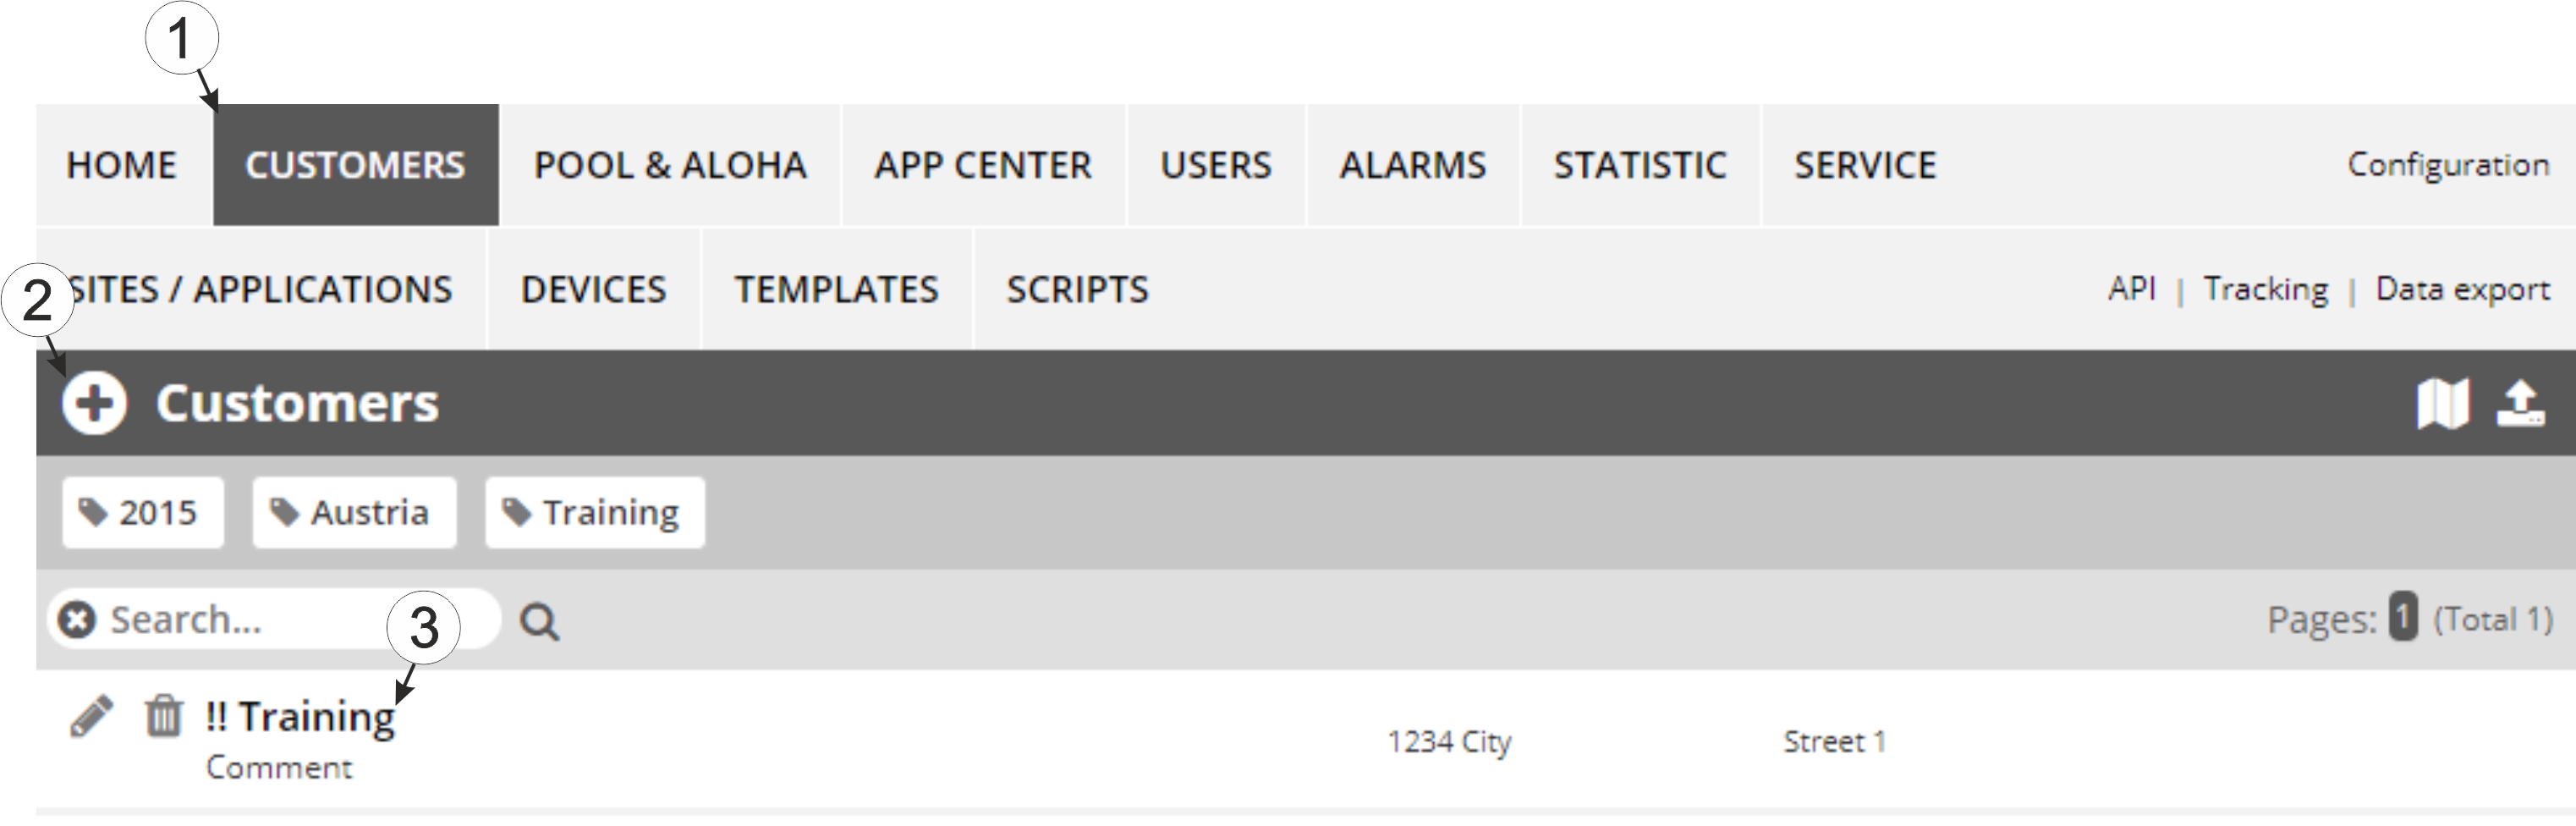The image size is (2576, 826).
Task: Click the add customer plus icon
Action: [94, 404]
